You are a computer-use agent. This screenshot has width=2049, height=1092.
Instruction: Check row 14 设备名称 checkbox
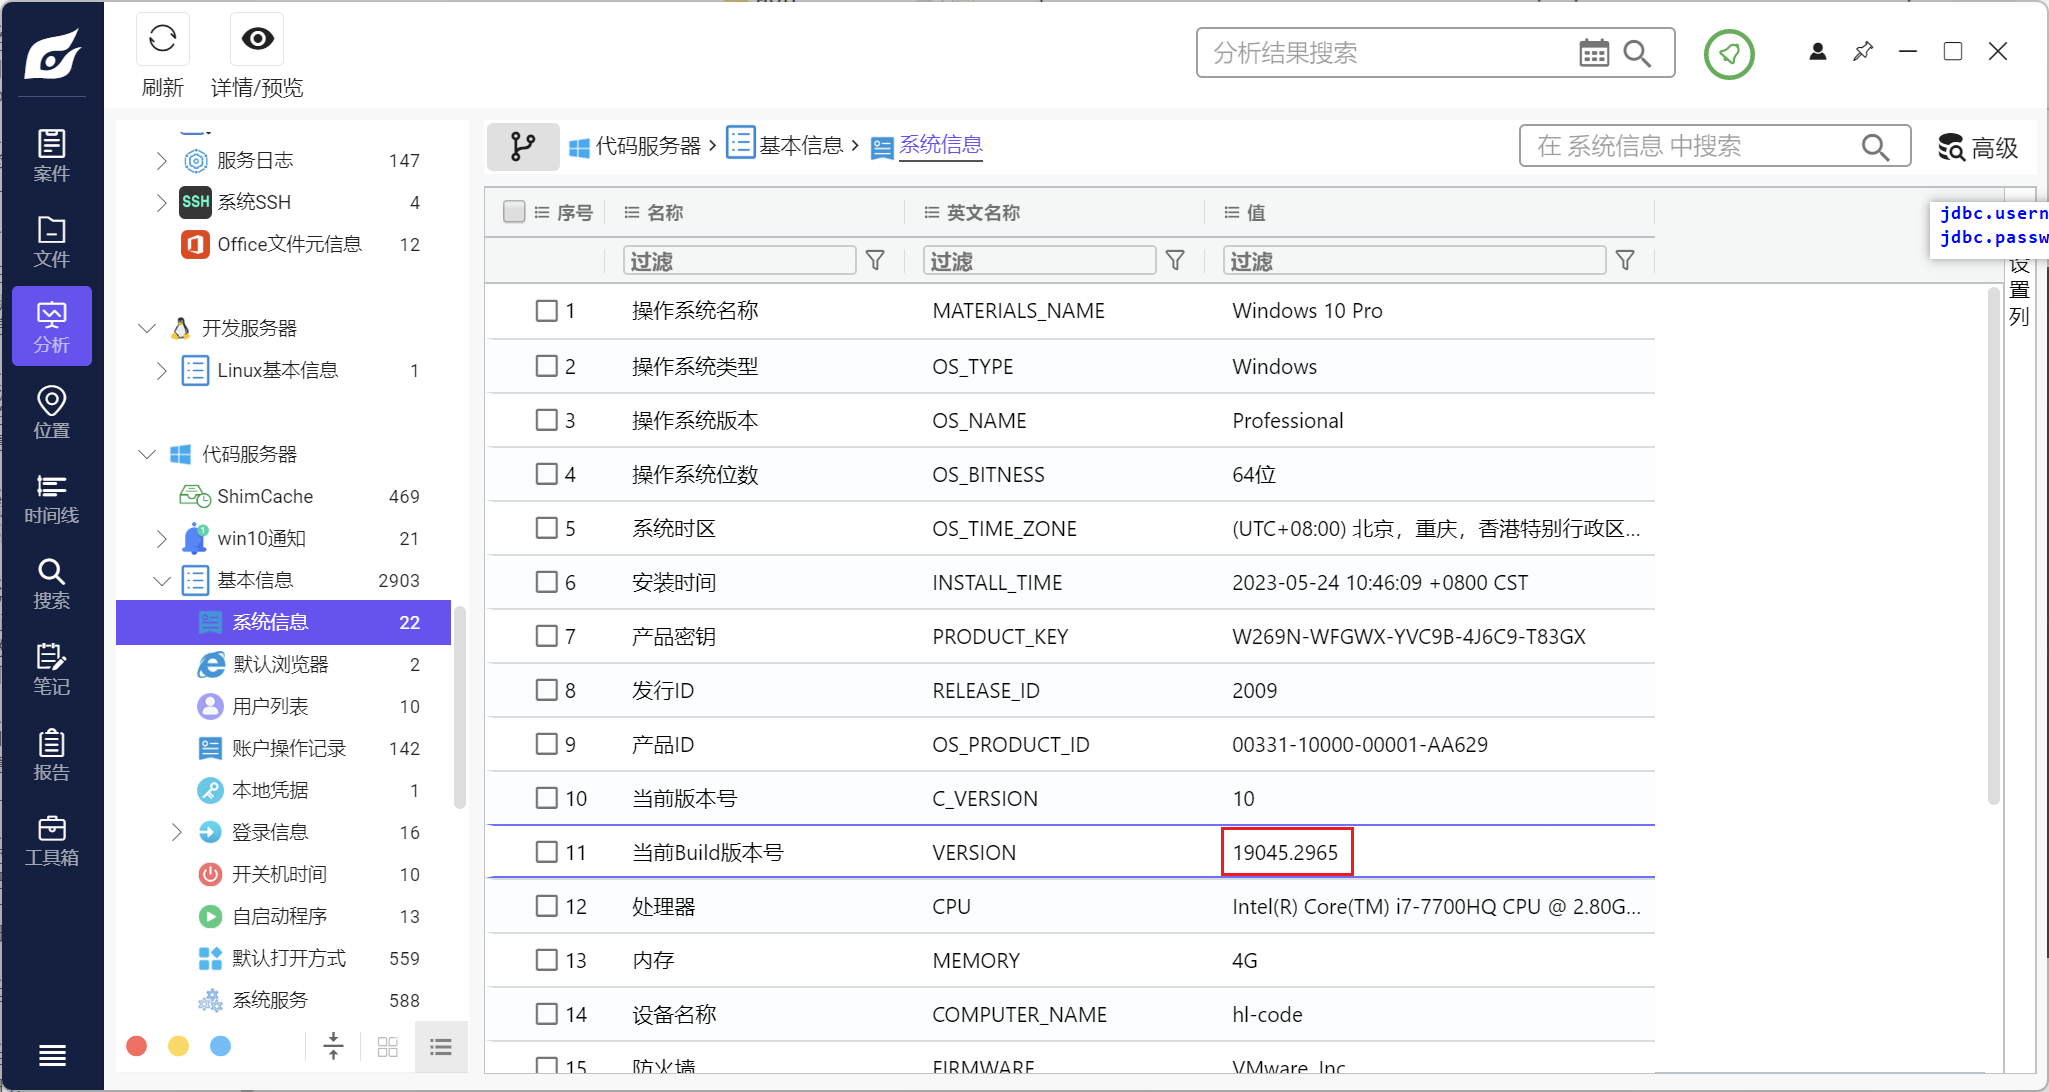pos(546,1014)
